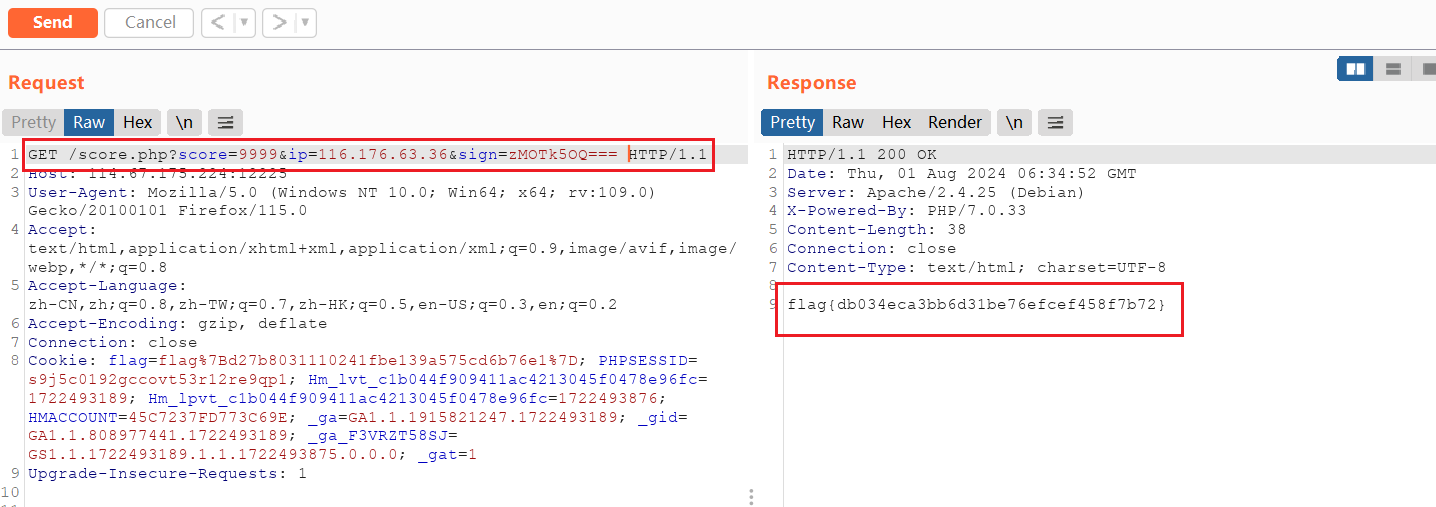Open history dropdown next to back arrow

click(x=245, y=22)
